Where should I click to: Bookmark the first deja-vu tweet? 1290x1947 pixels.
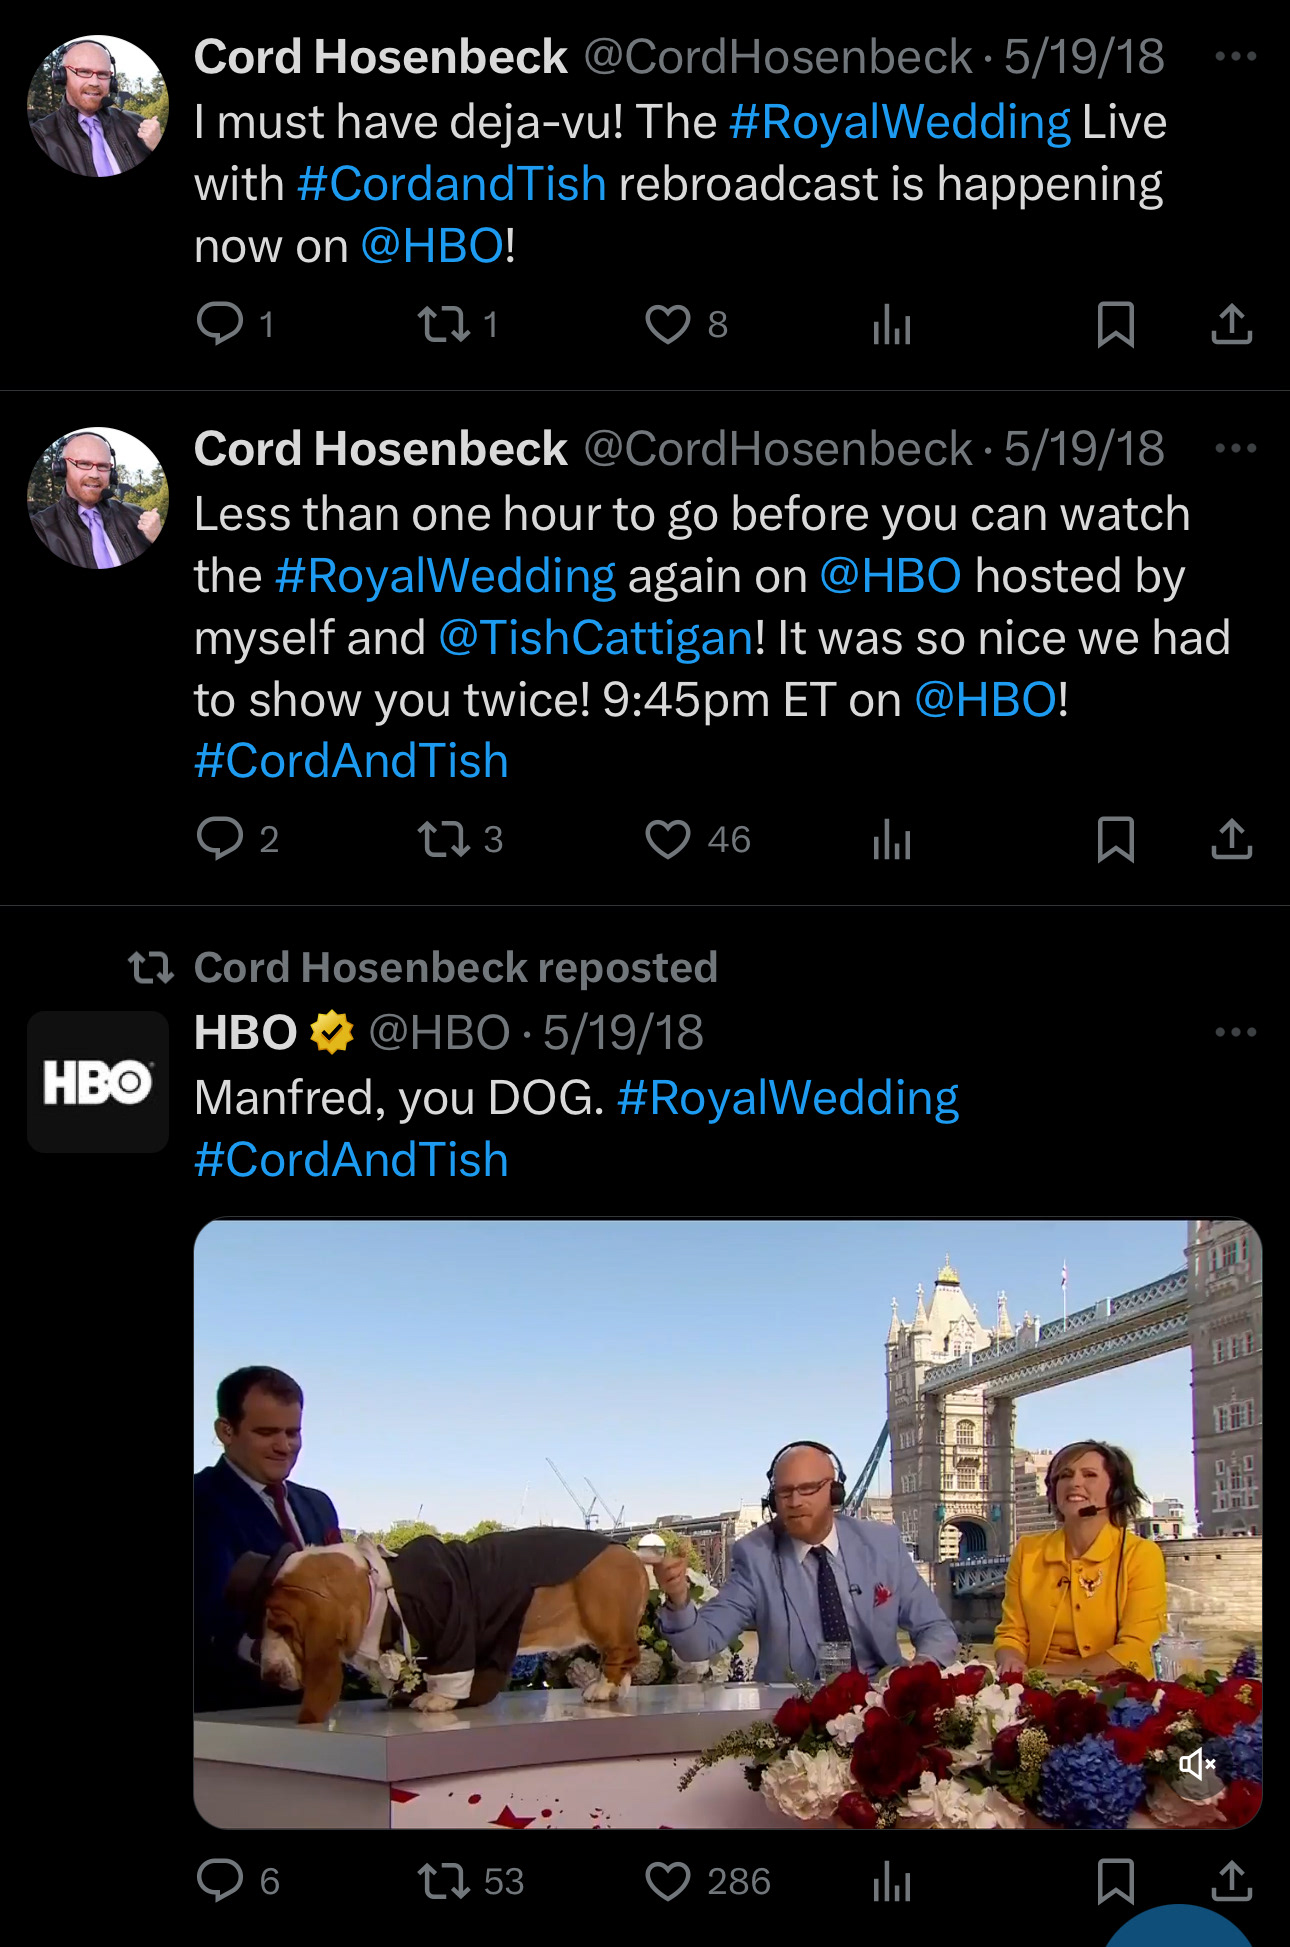coord(1115,325)
